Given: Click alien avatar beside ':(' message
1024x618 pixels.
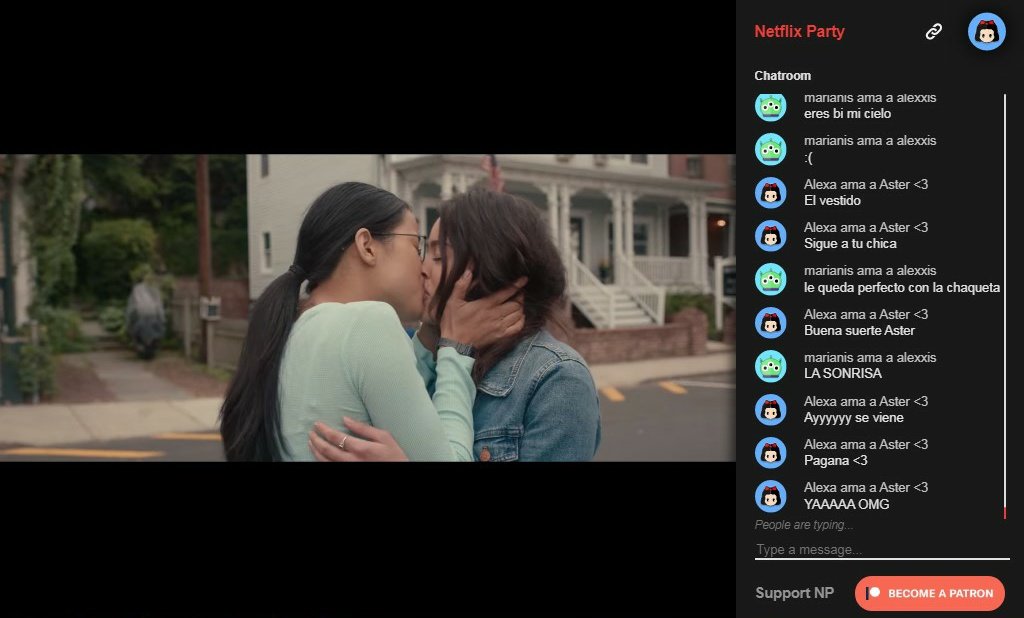Looking at the screenshot, I should 771,149.
